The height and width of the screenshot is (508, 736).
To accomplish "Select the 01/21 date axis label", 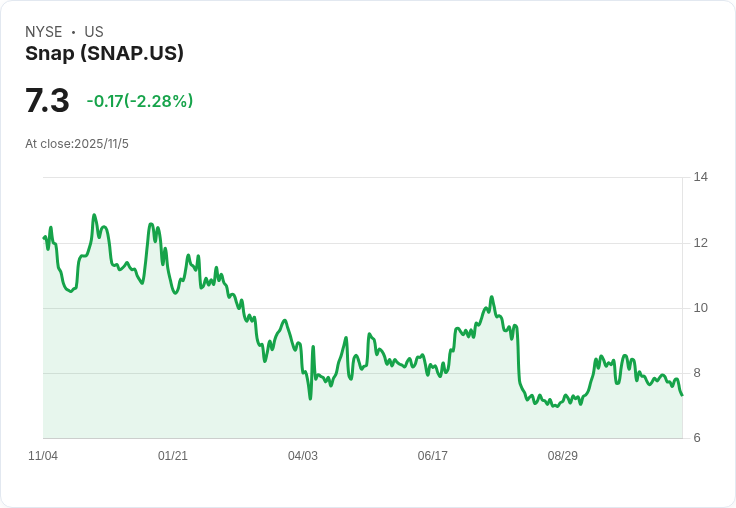I will point(173,456).
